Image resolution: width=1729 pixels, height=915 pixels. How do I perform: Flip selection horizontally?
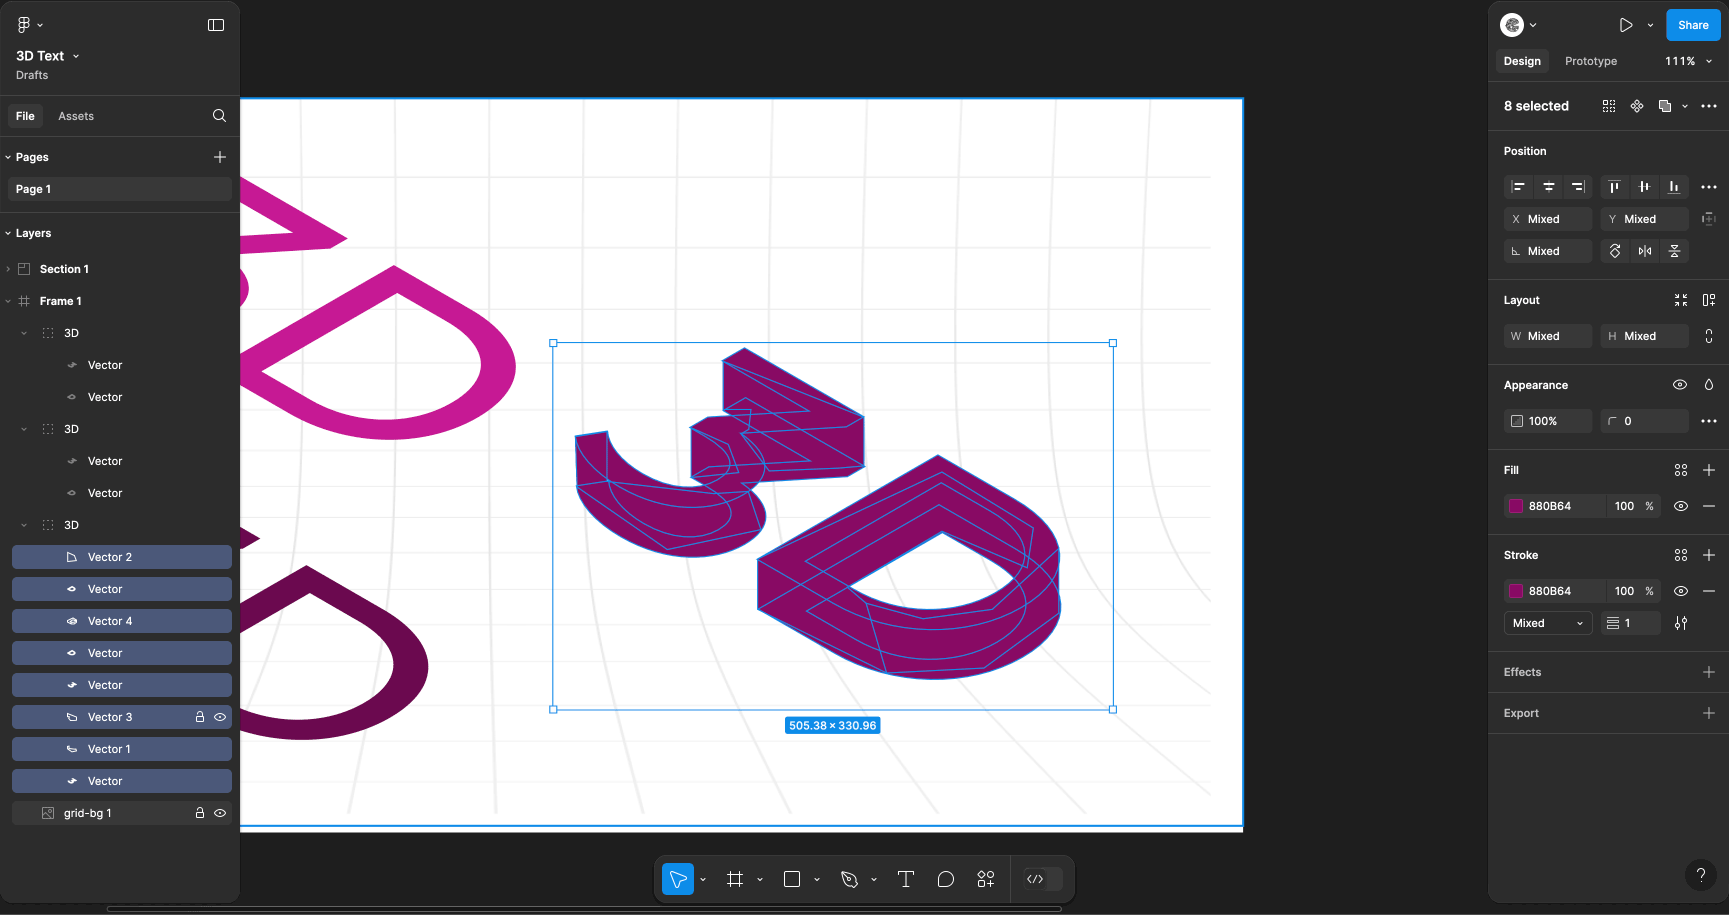tap(1645, 251)
